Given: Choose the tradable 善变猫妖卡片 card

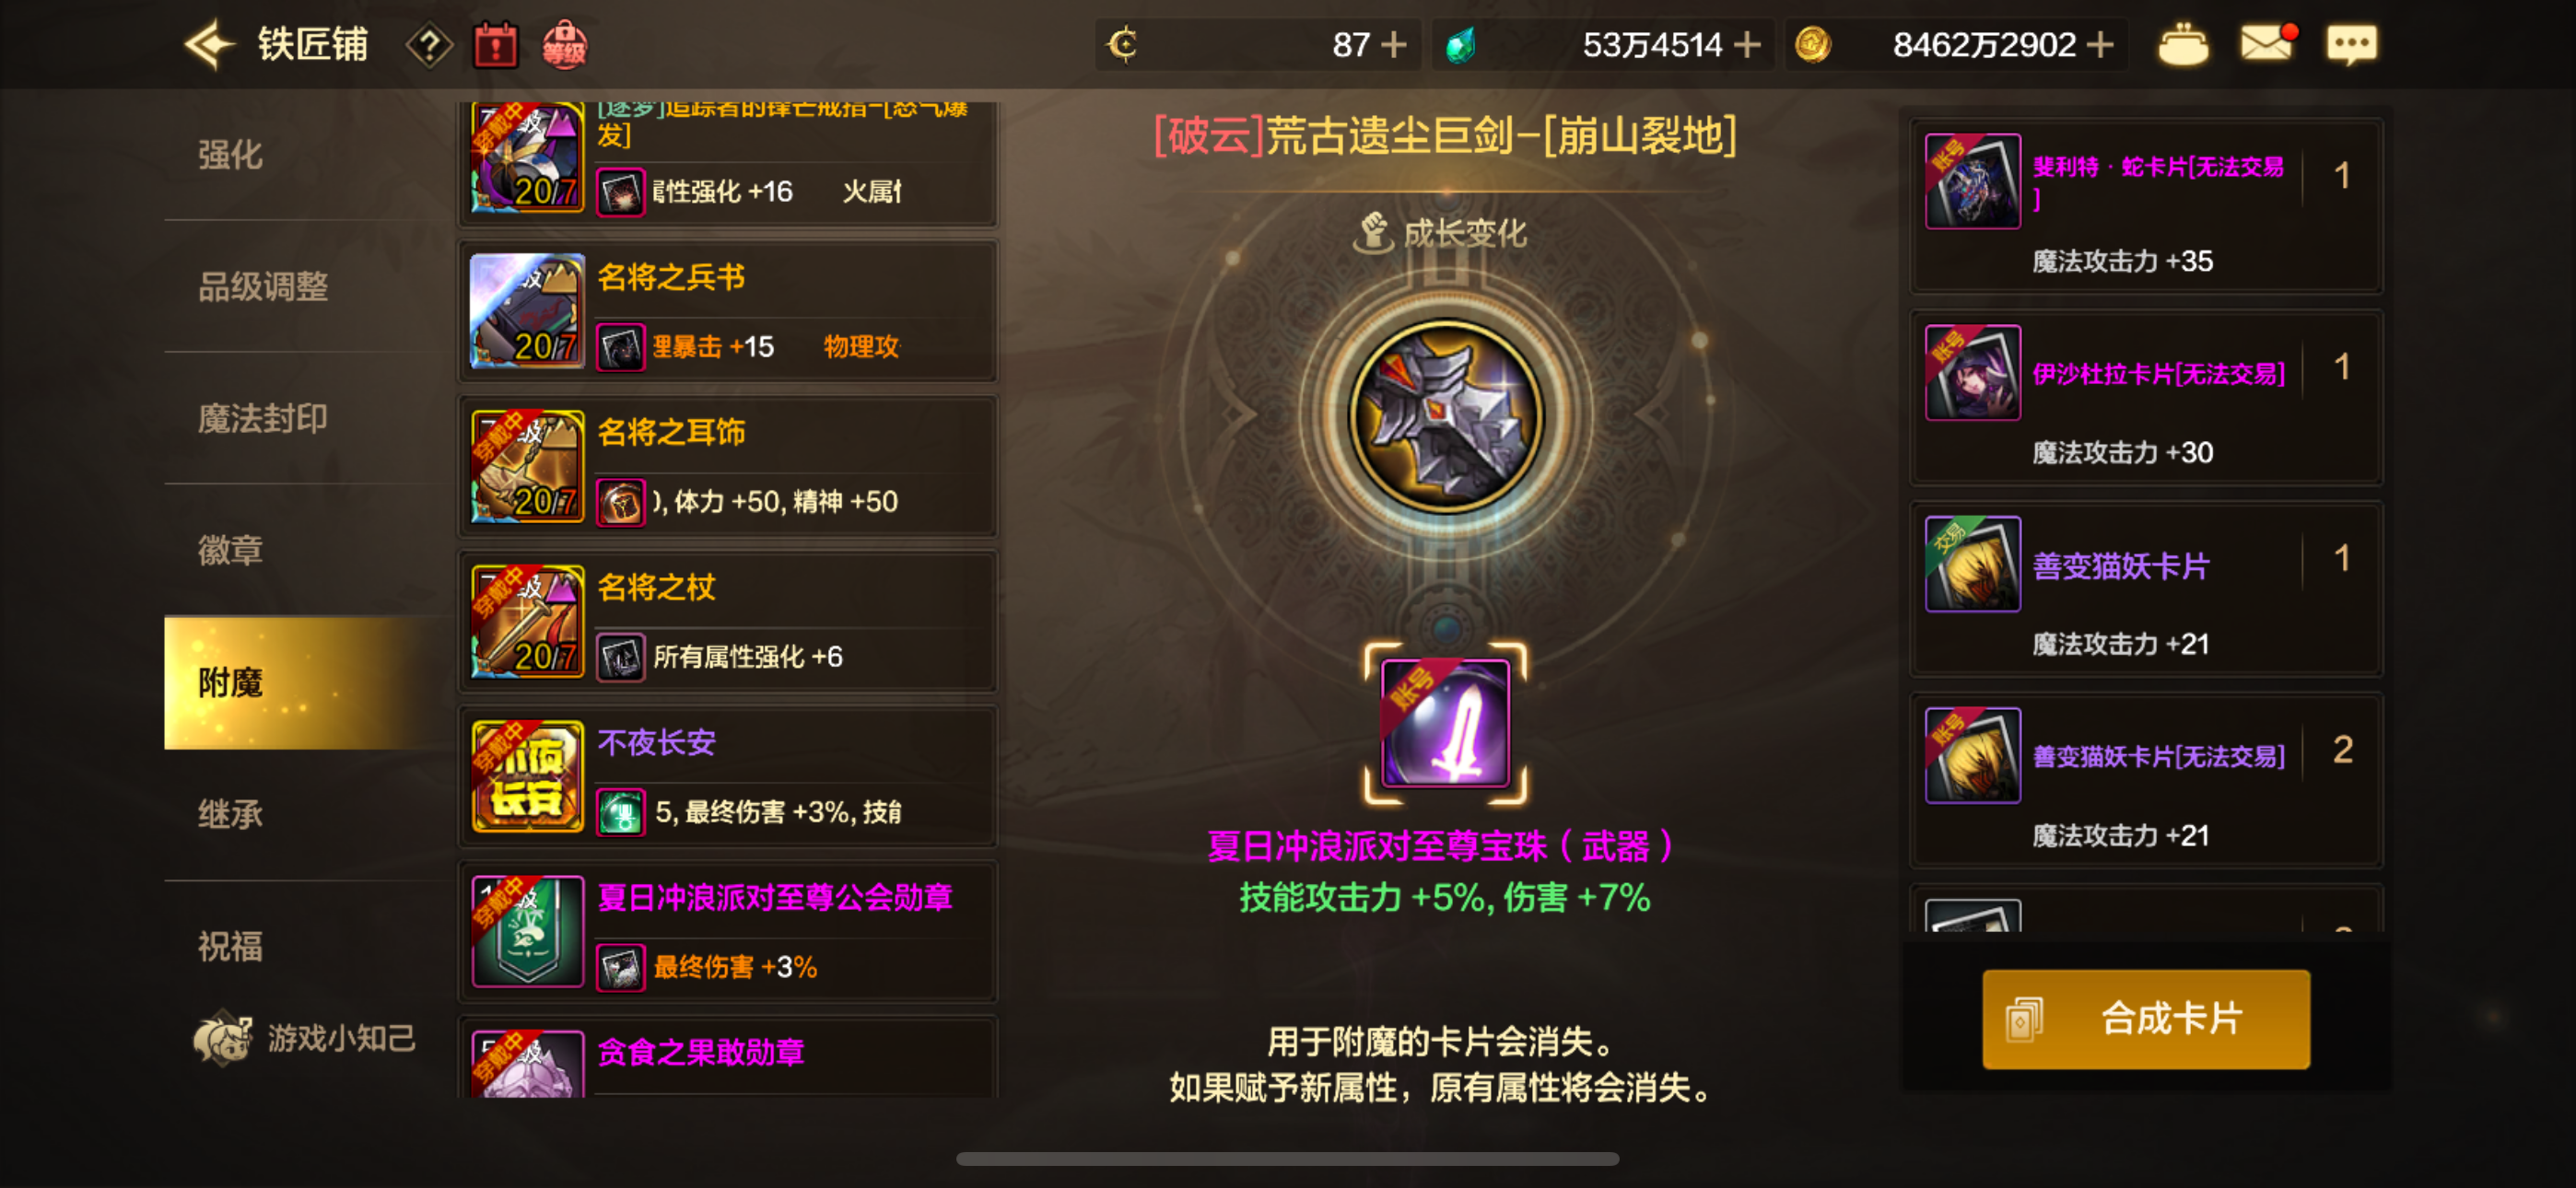Looking at the screenshot, I should (2146, 590).
